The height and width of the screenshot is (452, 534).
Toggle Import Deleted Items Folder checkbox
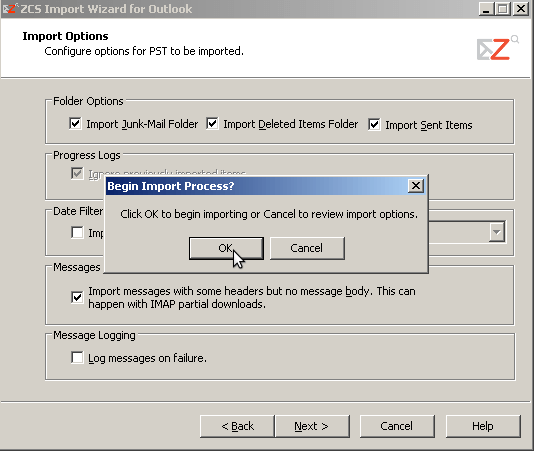tap(212, 123)
